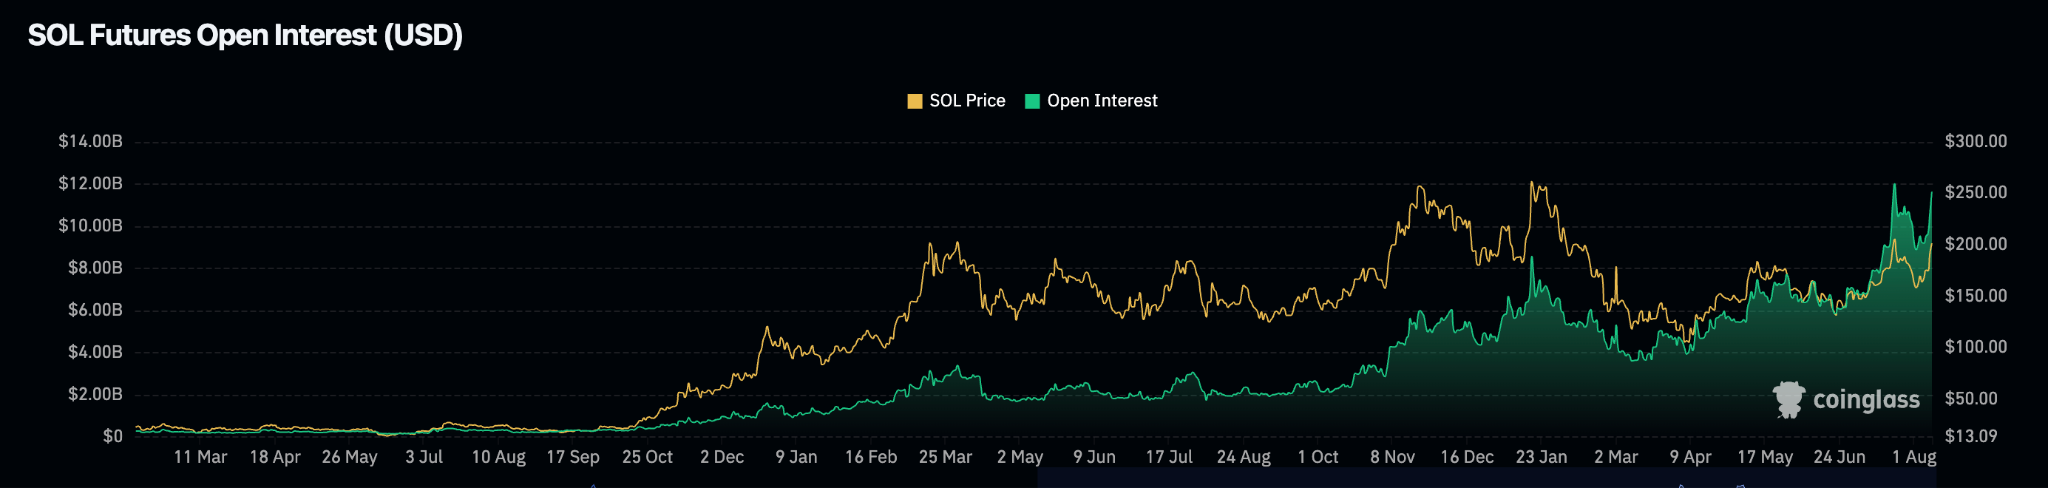
Task: Click the 2 May date label
Action: point(1020,457)
